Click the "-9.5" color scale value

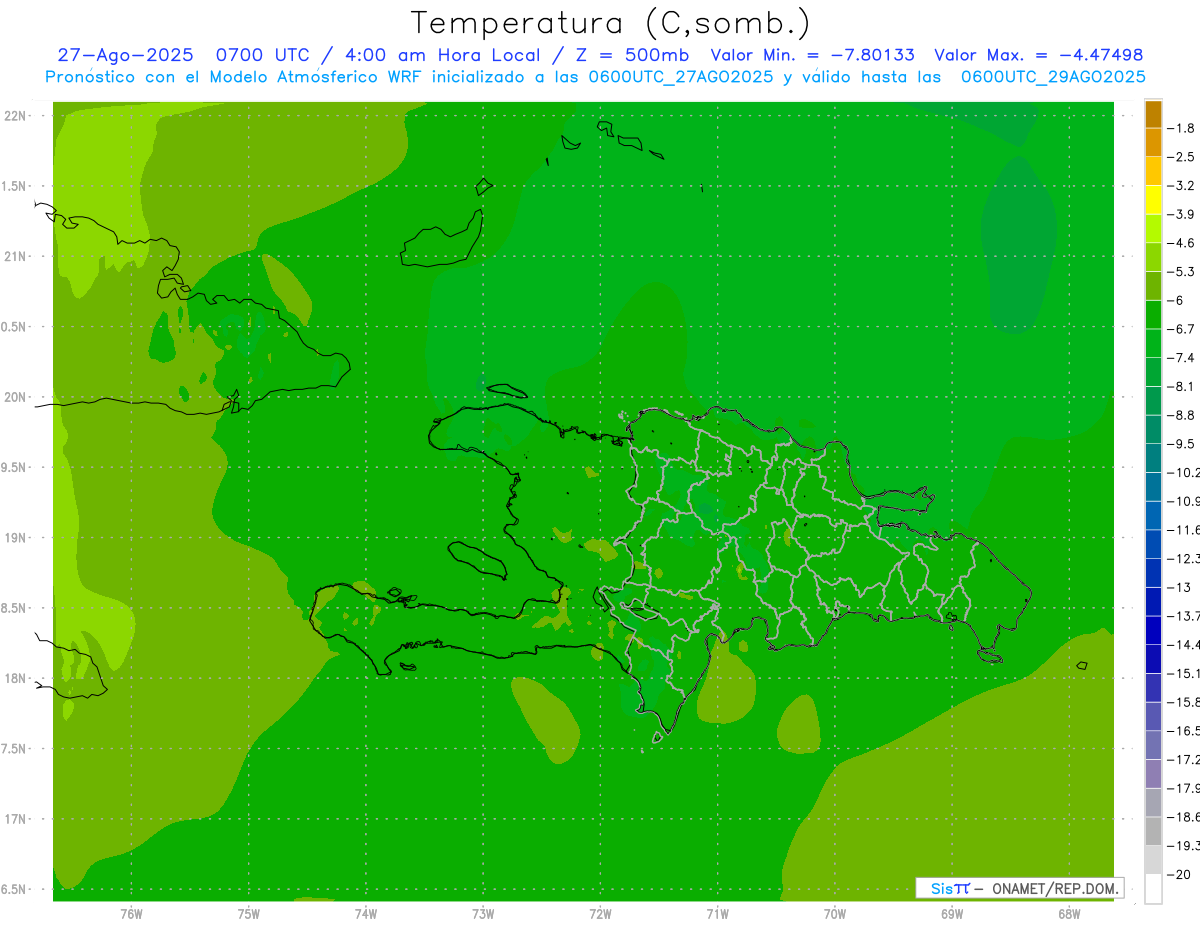1181,443
